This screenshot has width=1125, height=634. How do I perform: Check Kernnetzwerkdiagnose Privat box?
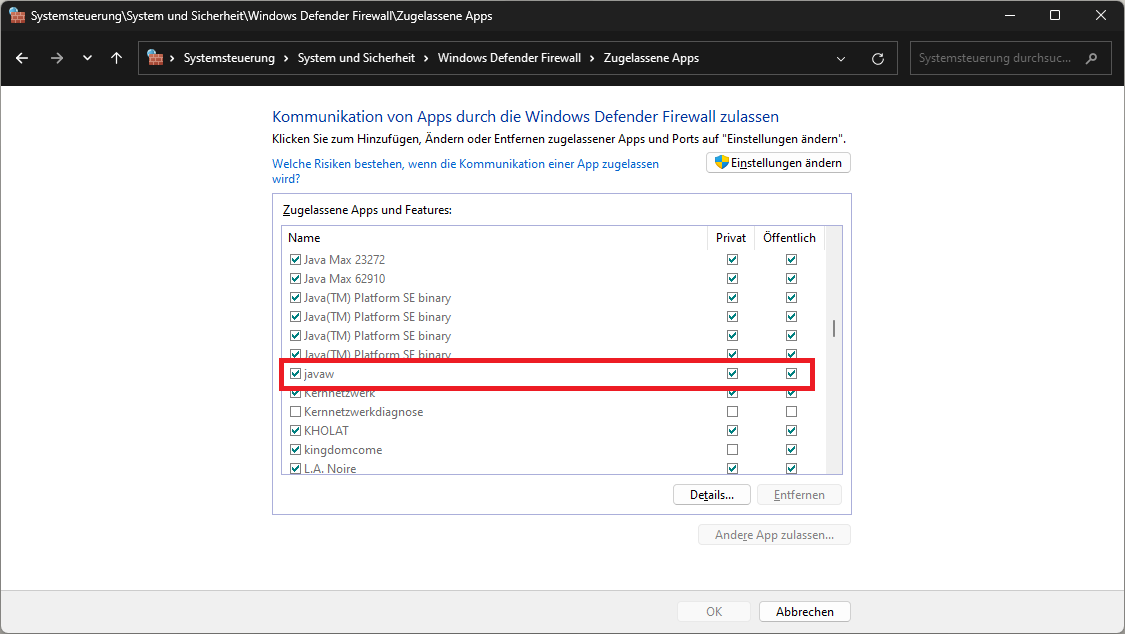pyautogui.click(x=732, y=412)
